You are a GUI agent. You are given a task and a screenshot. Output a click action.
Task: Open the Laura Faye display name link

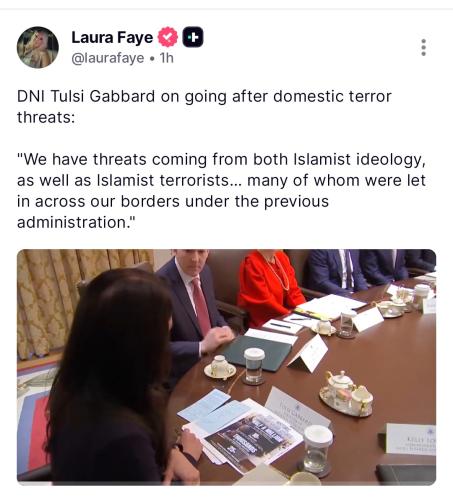click(x=112, y=37)
